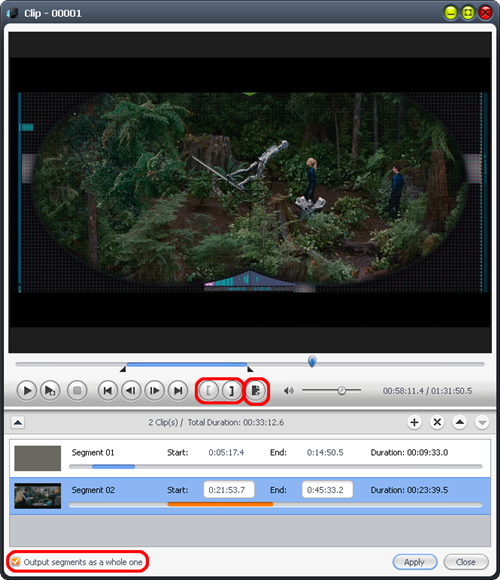Edit Segment 02 start time field

[x=229, y=490]
